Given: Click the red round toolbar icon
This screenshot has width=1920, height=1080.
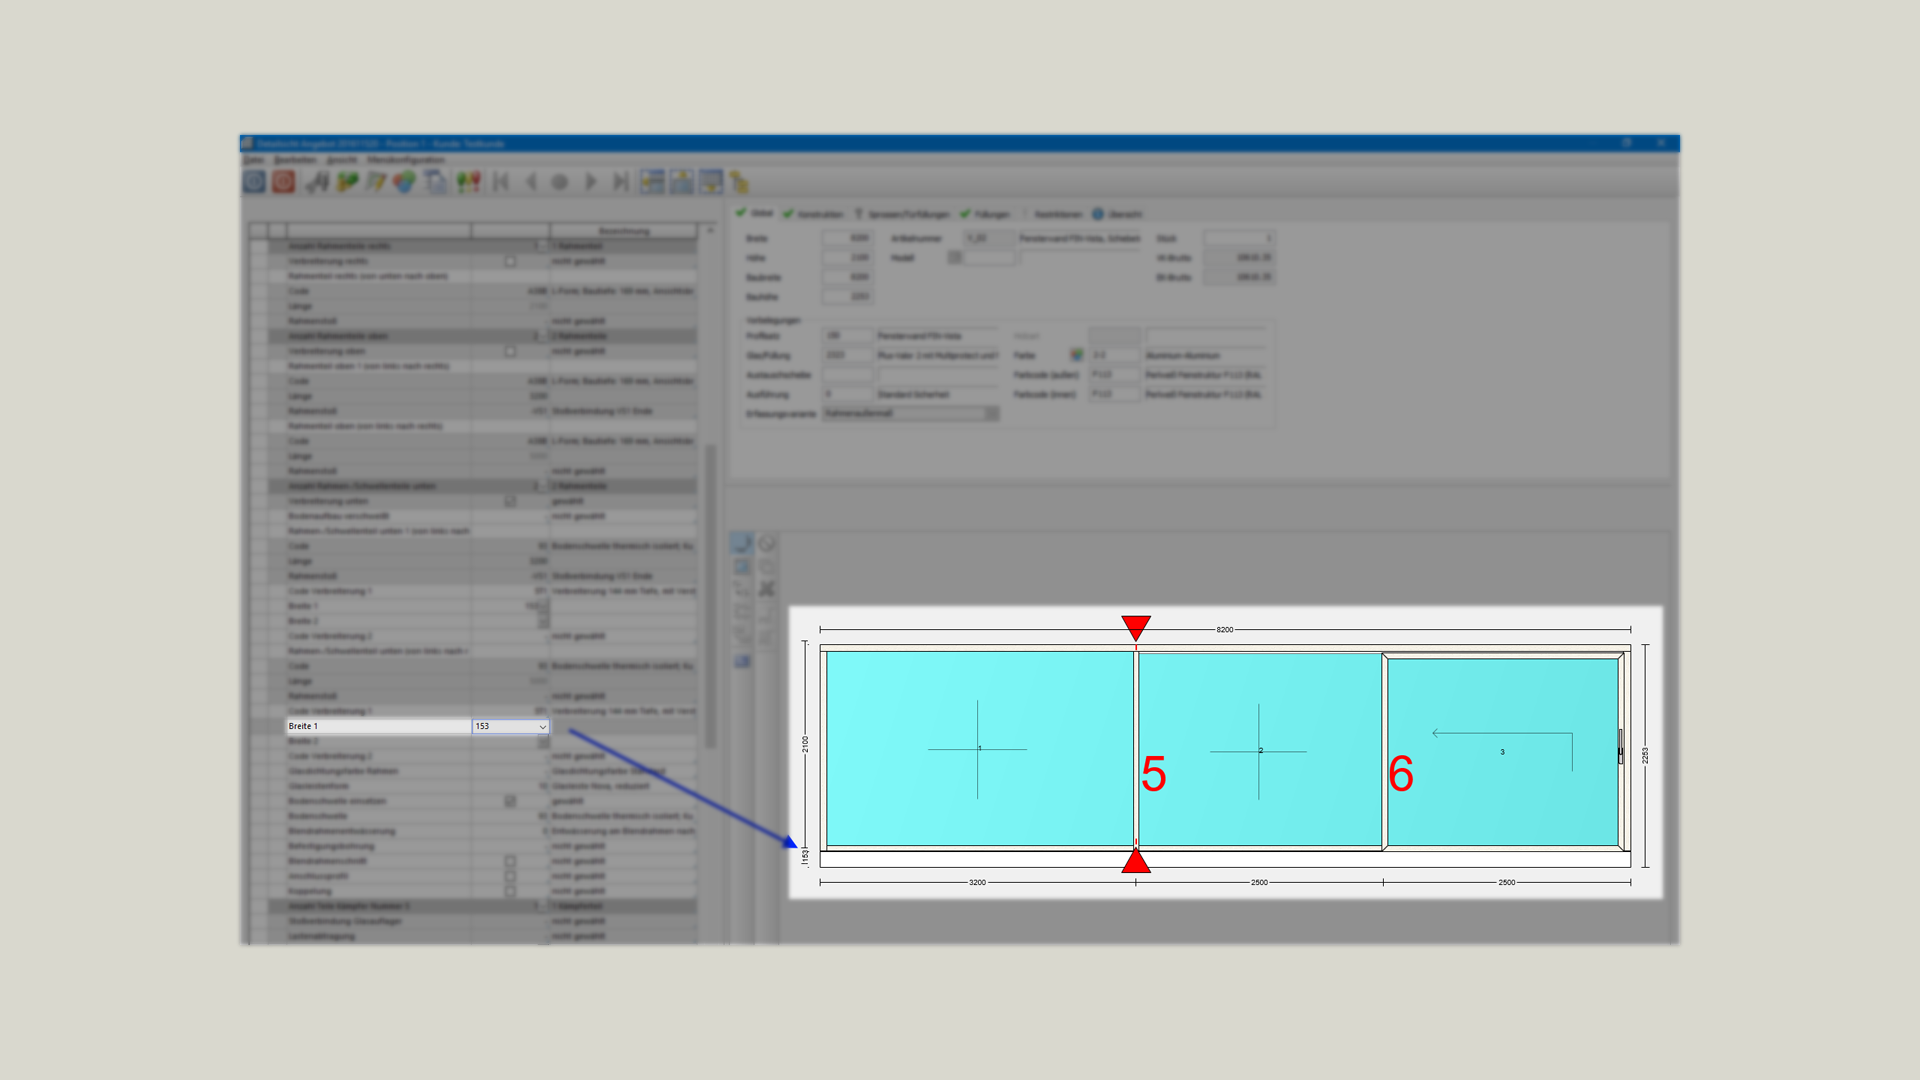Looking at the screenshot, I should pyautogui.click(x=284, y=182).
